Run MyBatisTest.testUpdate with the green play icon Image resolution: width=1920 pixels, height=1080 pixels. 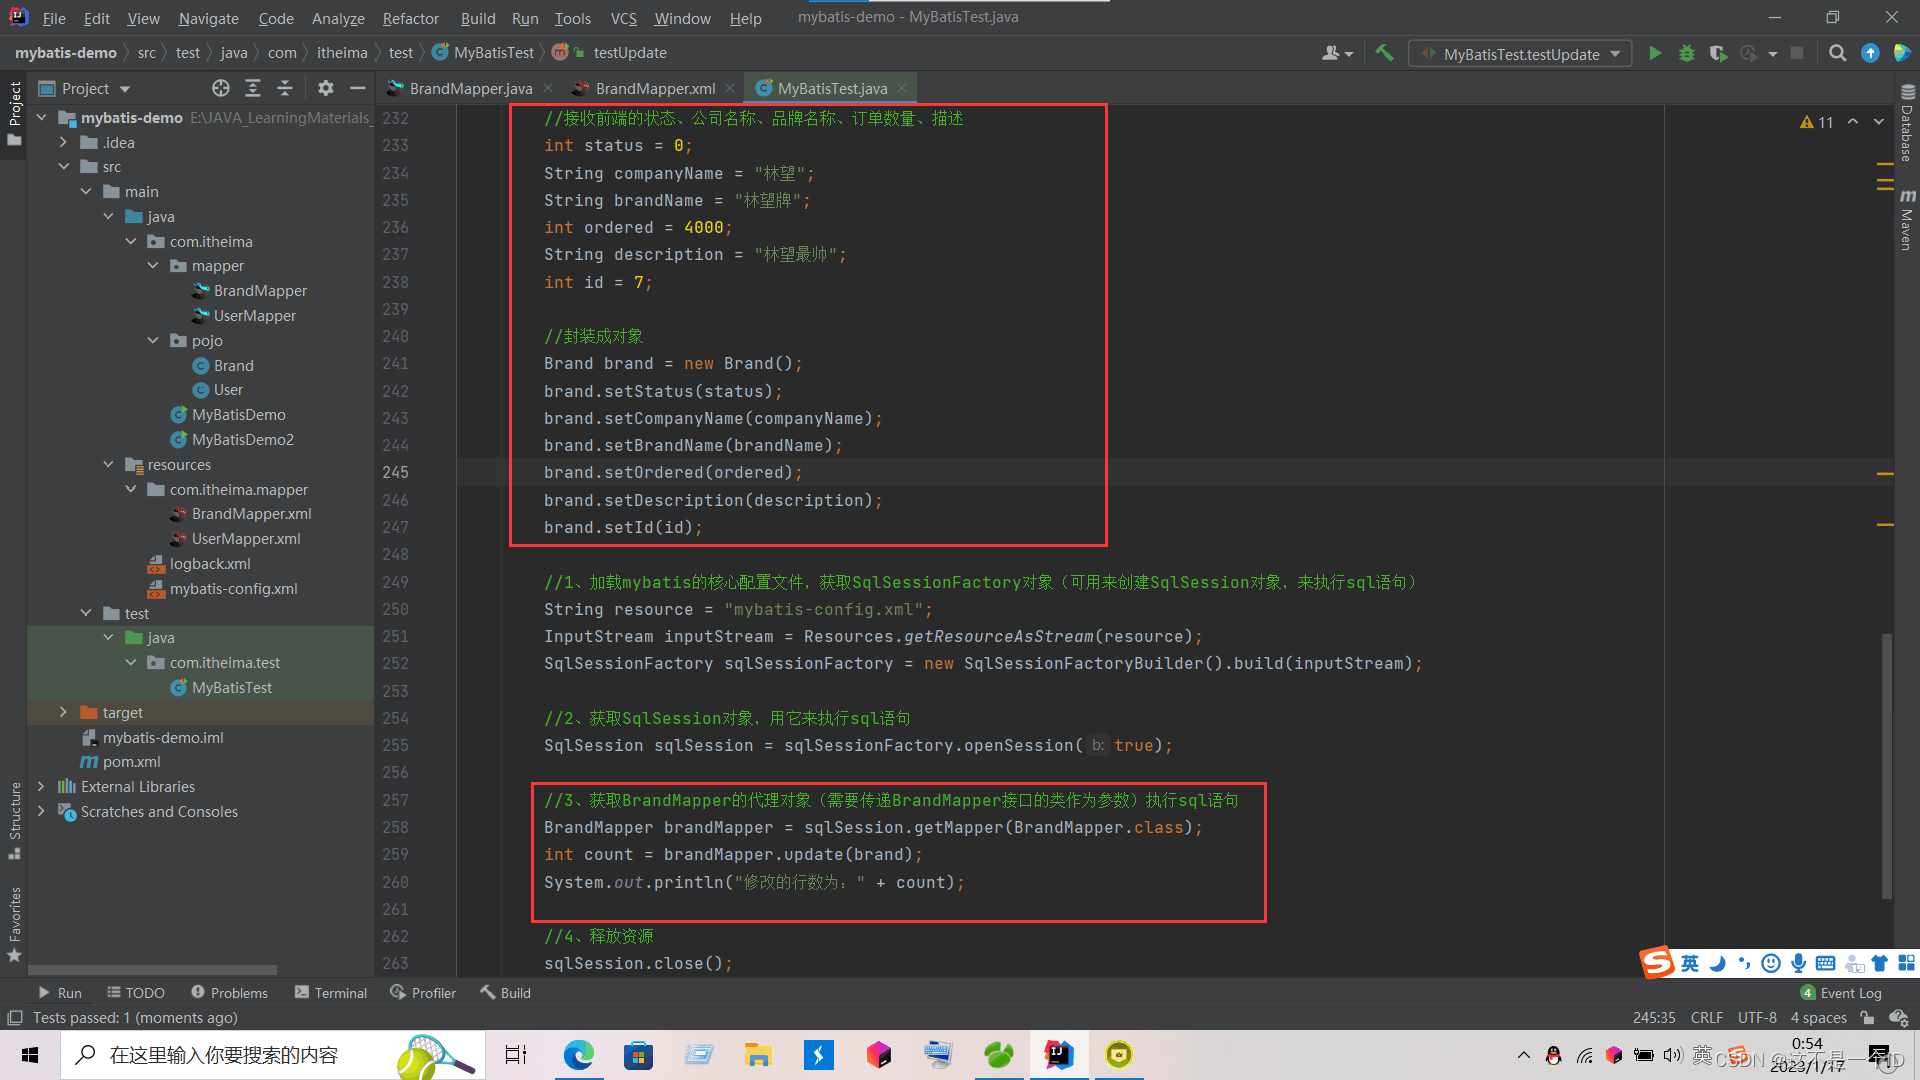tap(1655, 53)
